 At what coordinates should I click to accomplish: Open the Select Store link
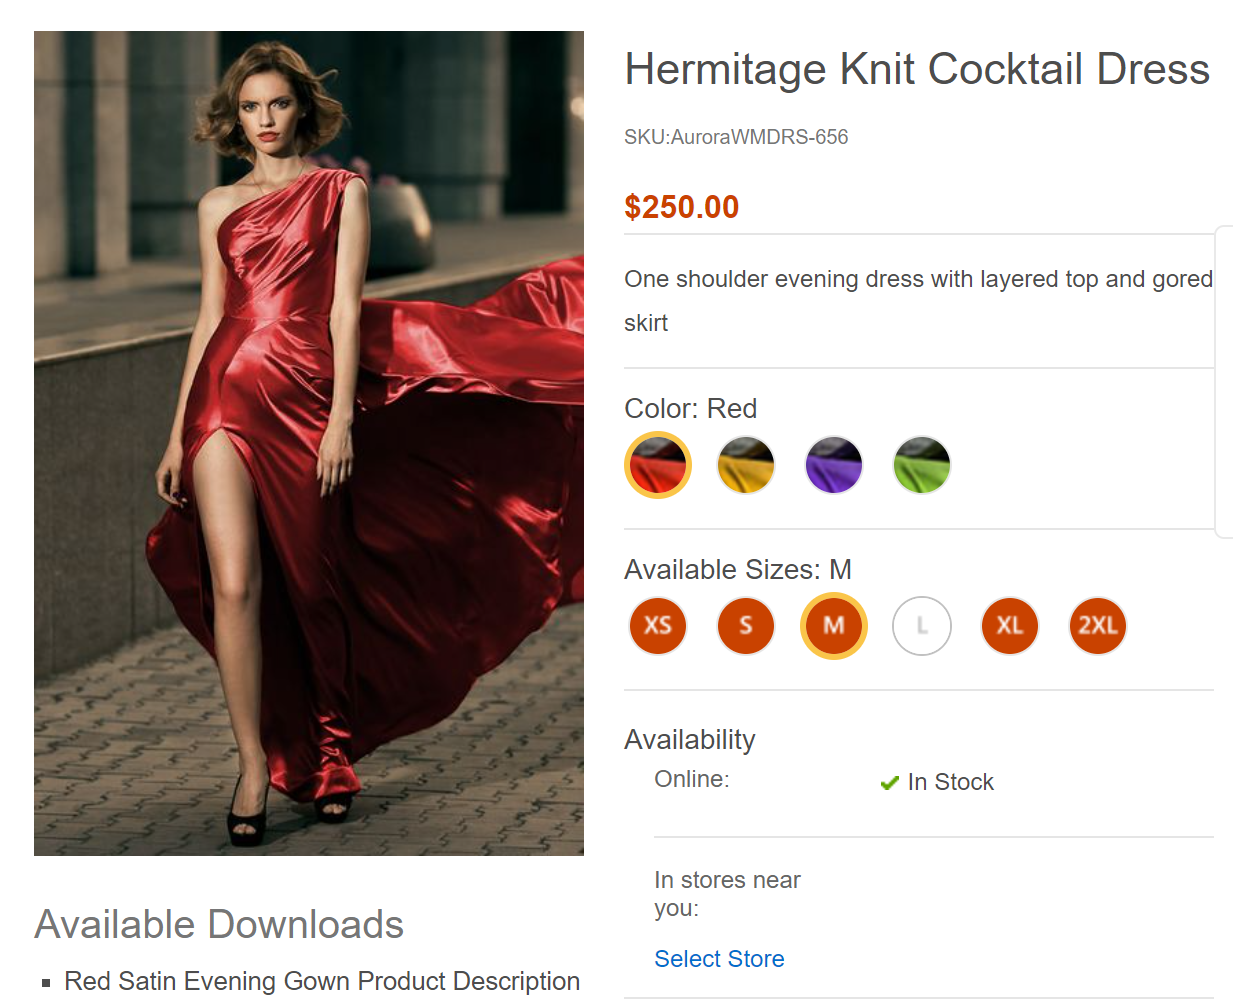[719, 959]
